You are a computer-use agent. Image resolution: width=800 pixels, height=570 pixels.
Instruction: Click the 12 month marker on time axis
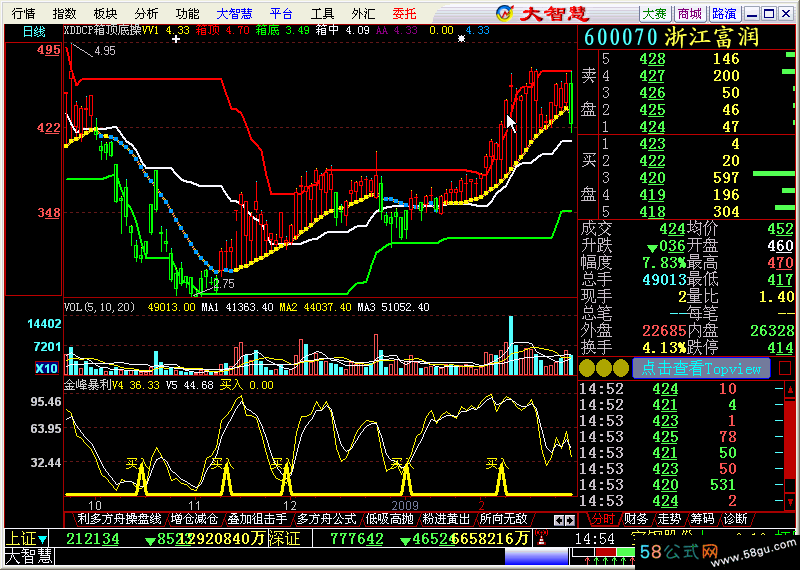[x=289, y=506]
